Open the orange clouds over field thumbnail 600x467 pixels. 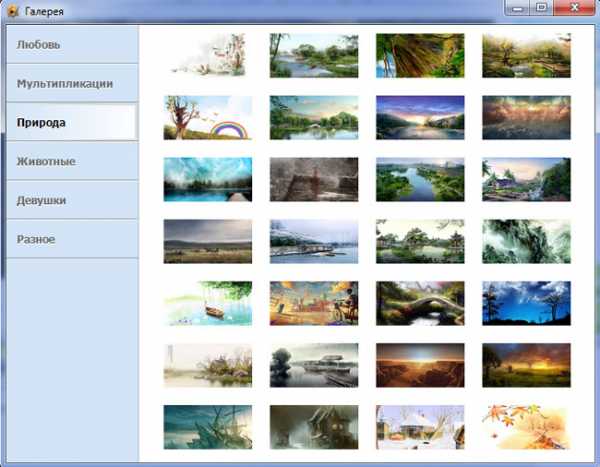pos(526,118)
